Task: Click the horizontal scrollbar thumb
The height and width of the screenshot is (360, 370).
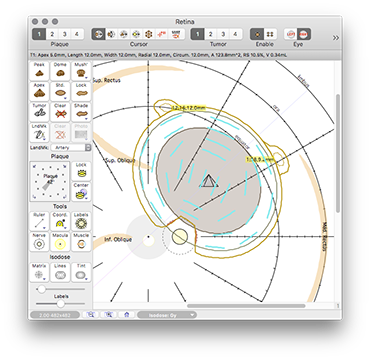Action: [x=246, y=306]
